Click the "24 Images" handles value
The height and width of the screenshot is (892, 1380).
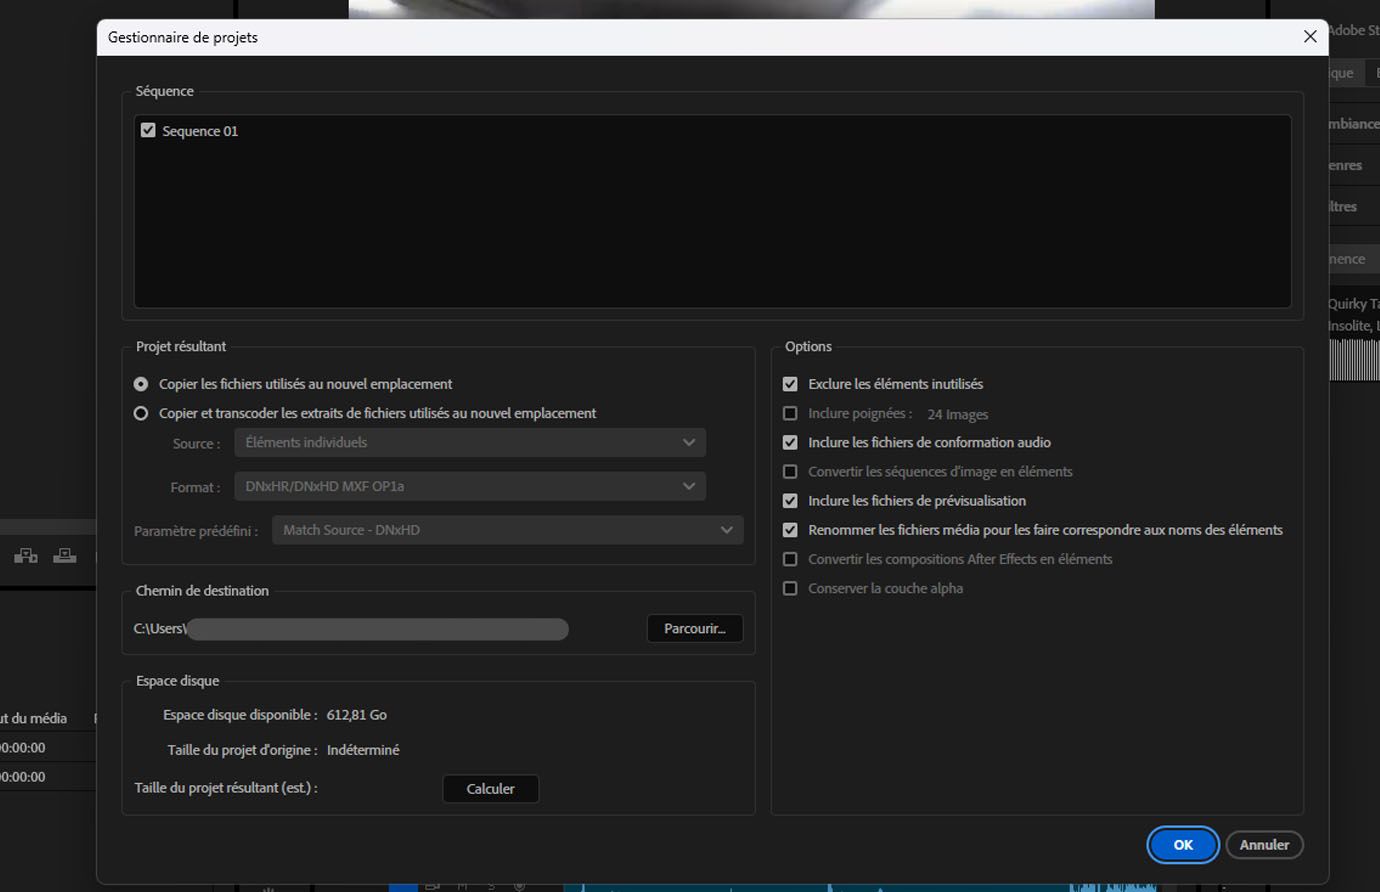957,414
